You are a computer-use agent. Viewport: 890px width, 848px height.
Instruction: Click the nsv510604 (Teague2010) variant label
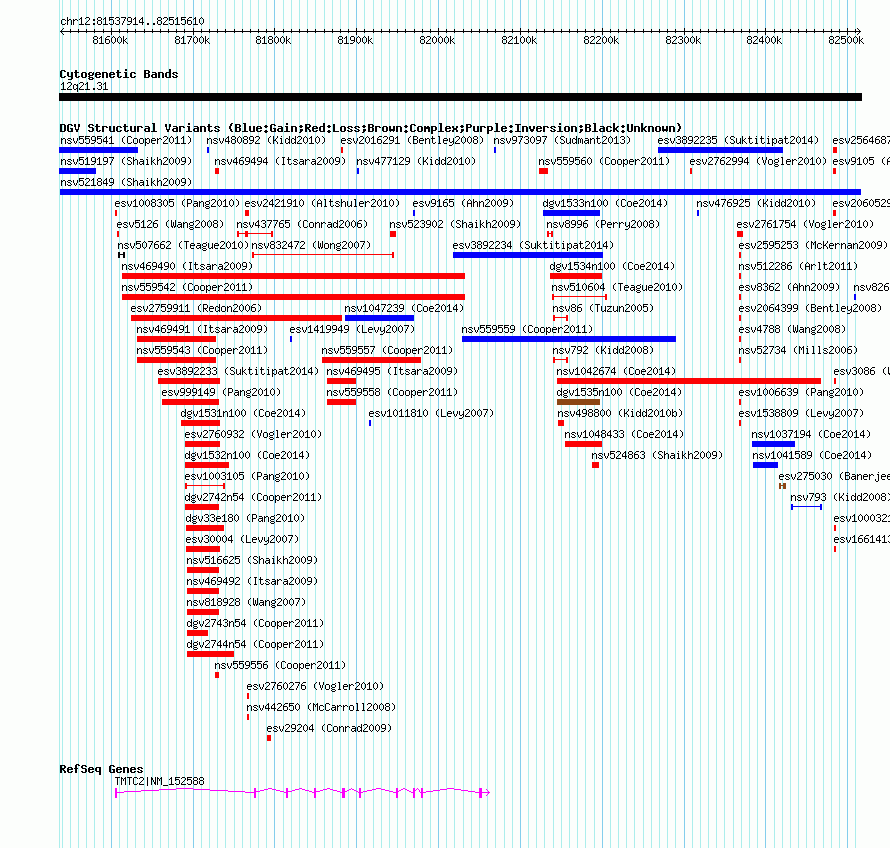coord(617,287)
